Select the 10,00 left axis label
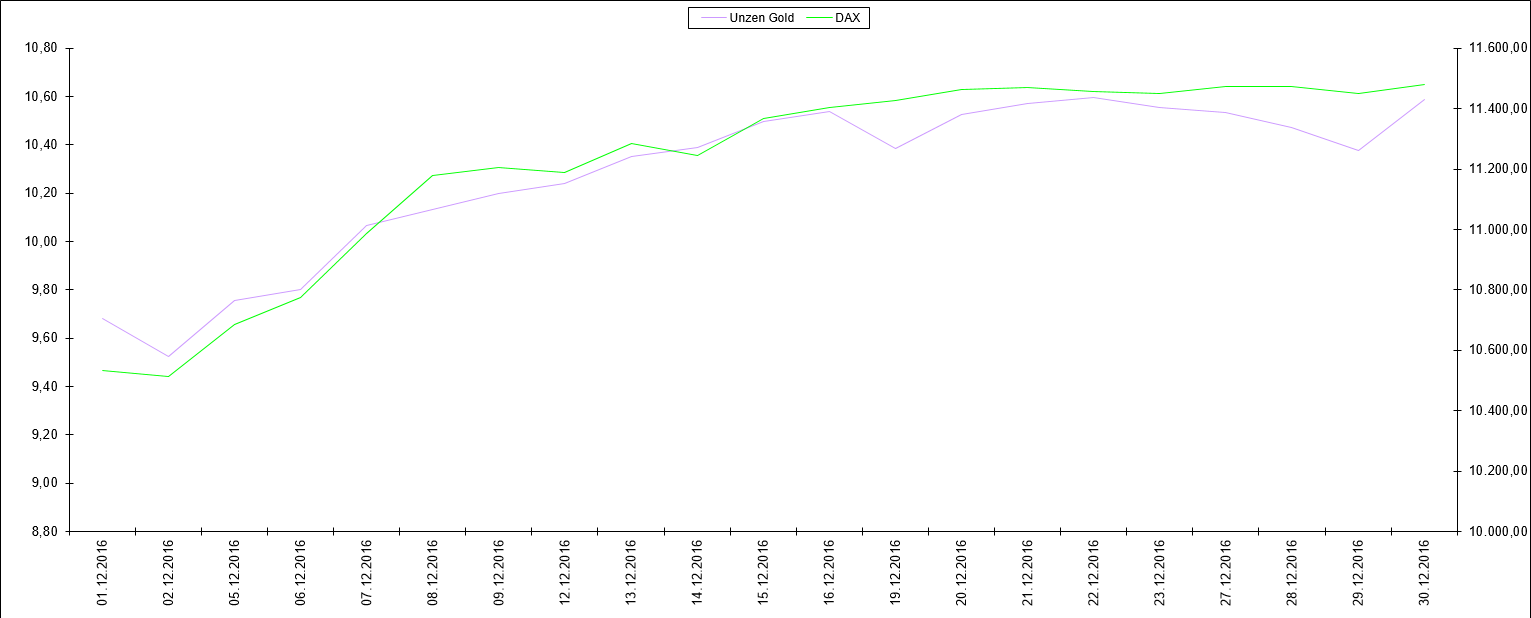This screenshot has height=618, width=1531. point(40,241)
